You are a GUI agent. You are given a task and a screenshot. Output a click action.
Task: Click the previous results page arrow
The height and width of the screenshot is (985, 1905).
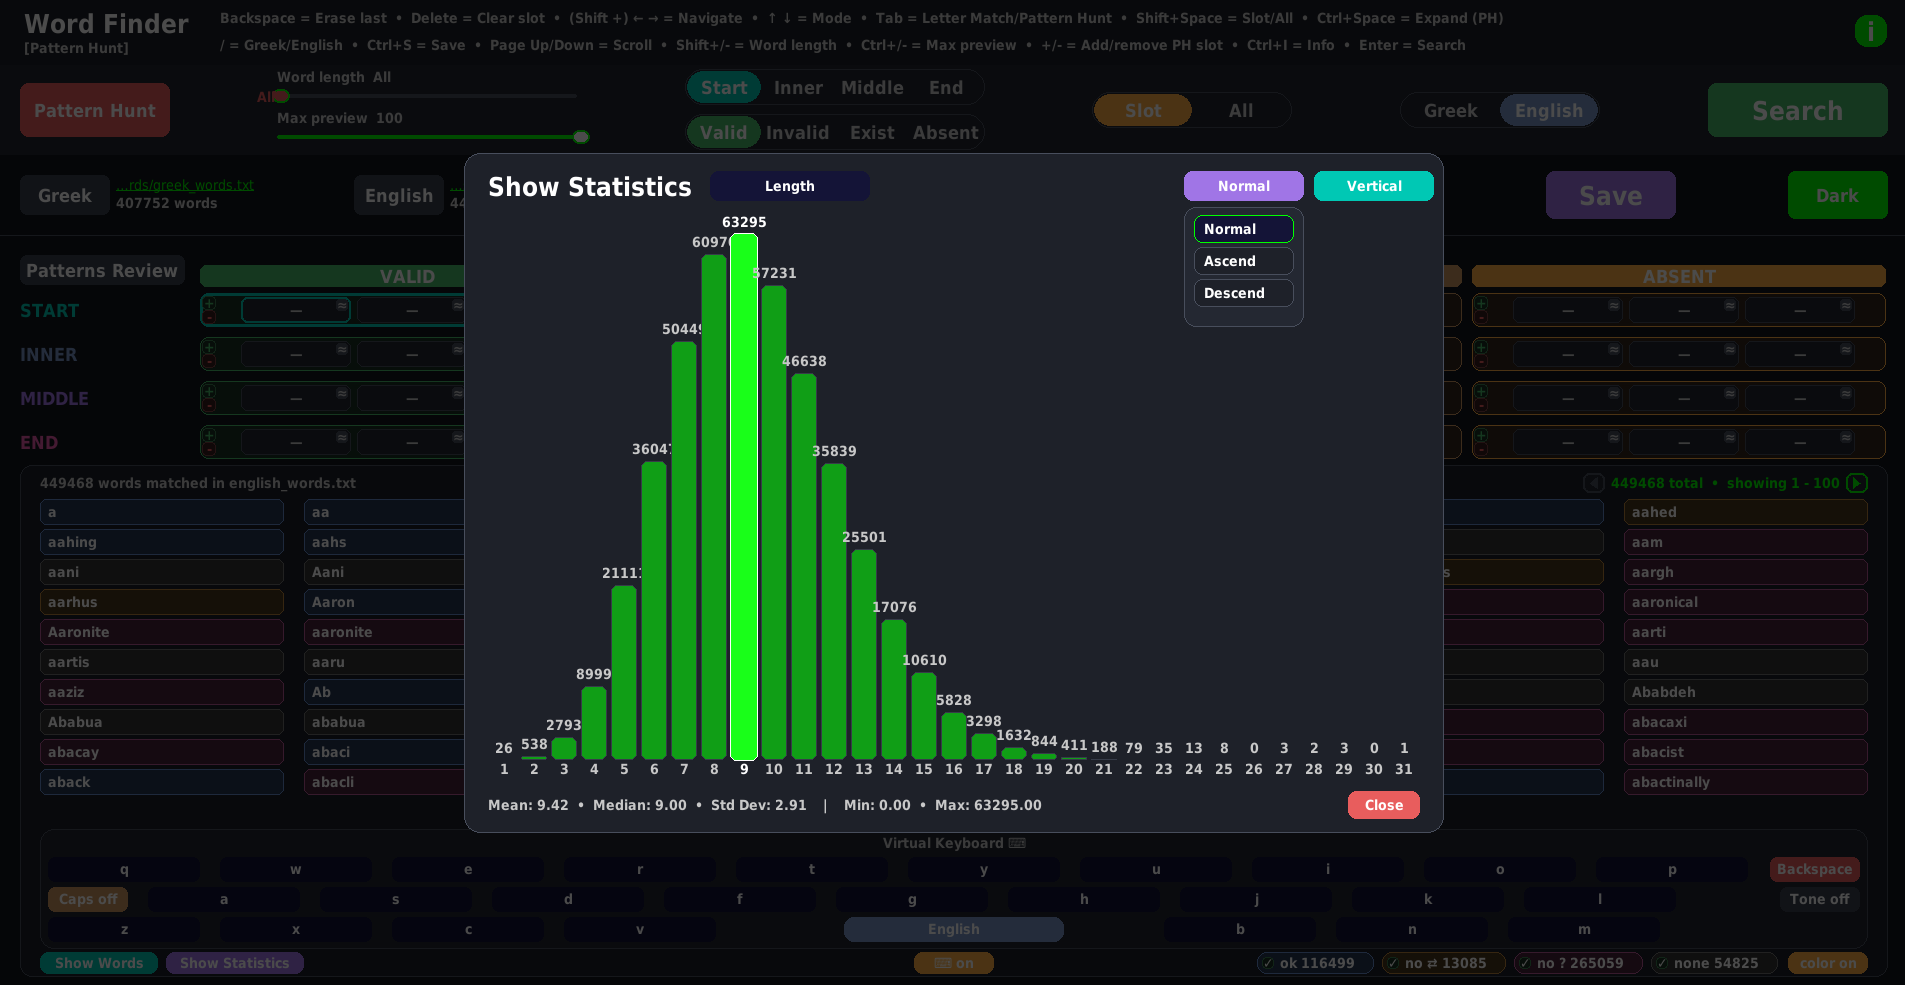[x=1594, y=483]
